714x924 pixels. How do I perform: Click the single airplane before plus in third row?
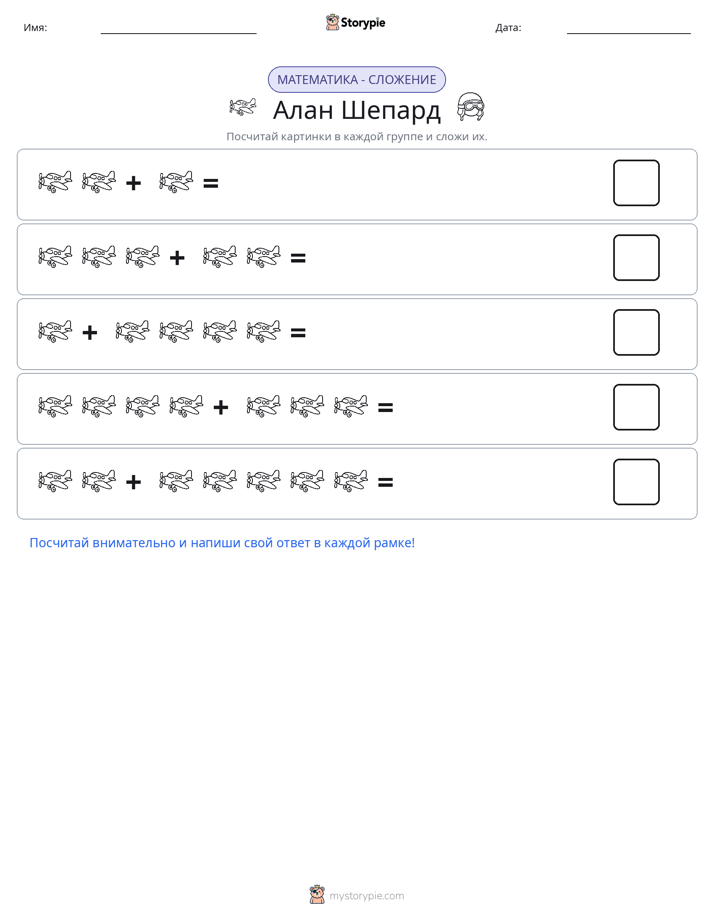[55, 331]
